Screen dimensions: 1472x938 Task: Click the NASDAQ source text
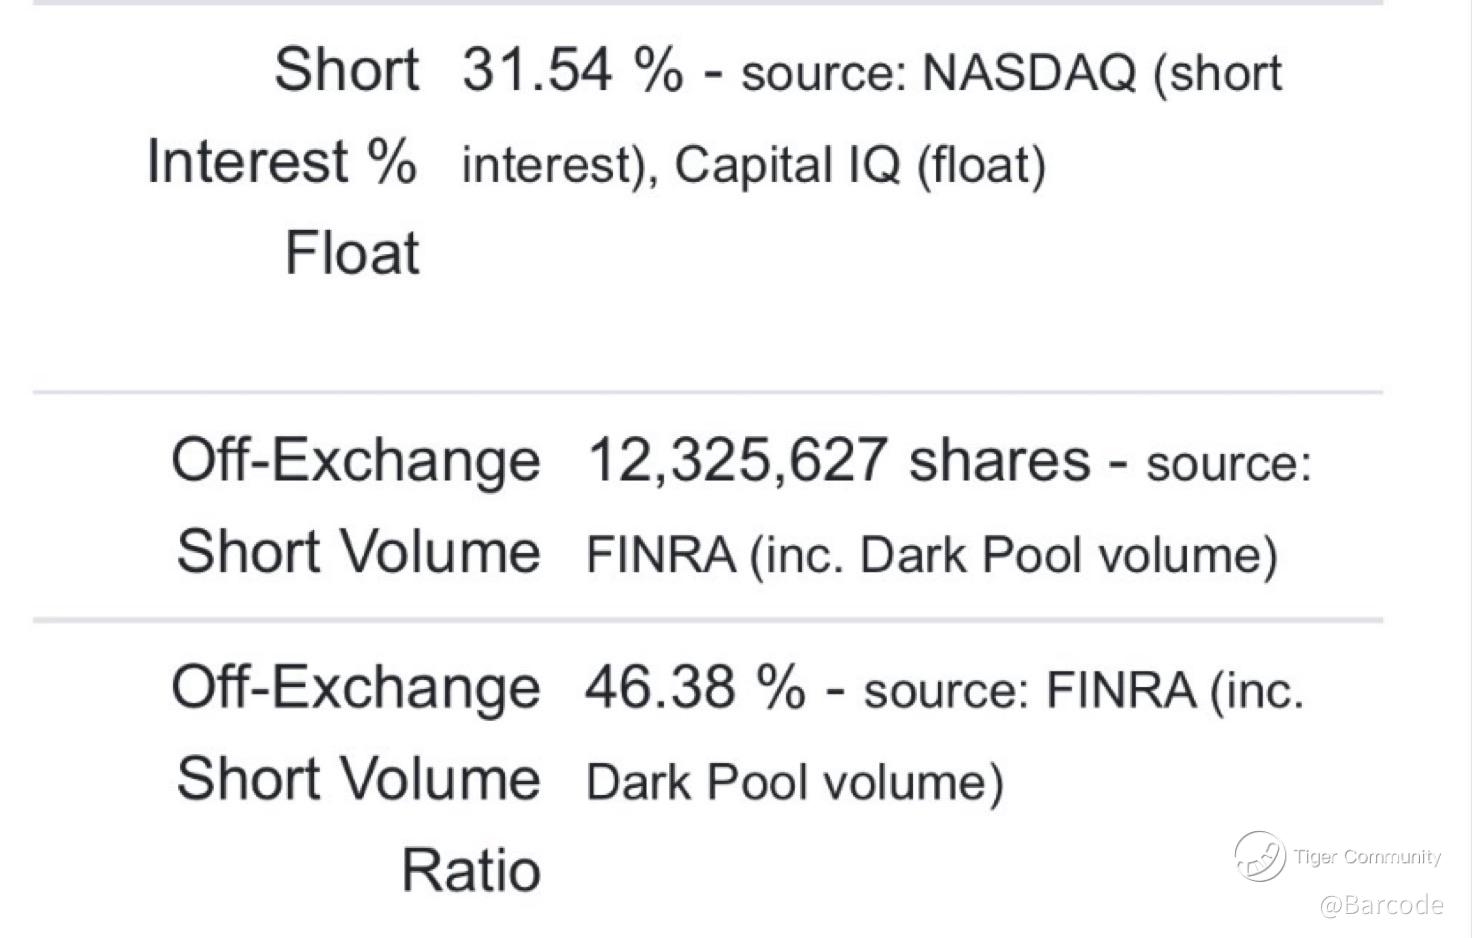[1029, 73]
